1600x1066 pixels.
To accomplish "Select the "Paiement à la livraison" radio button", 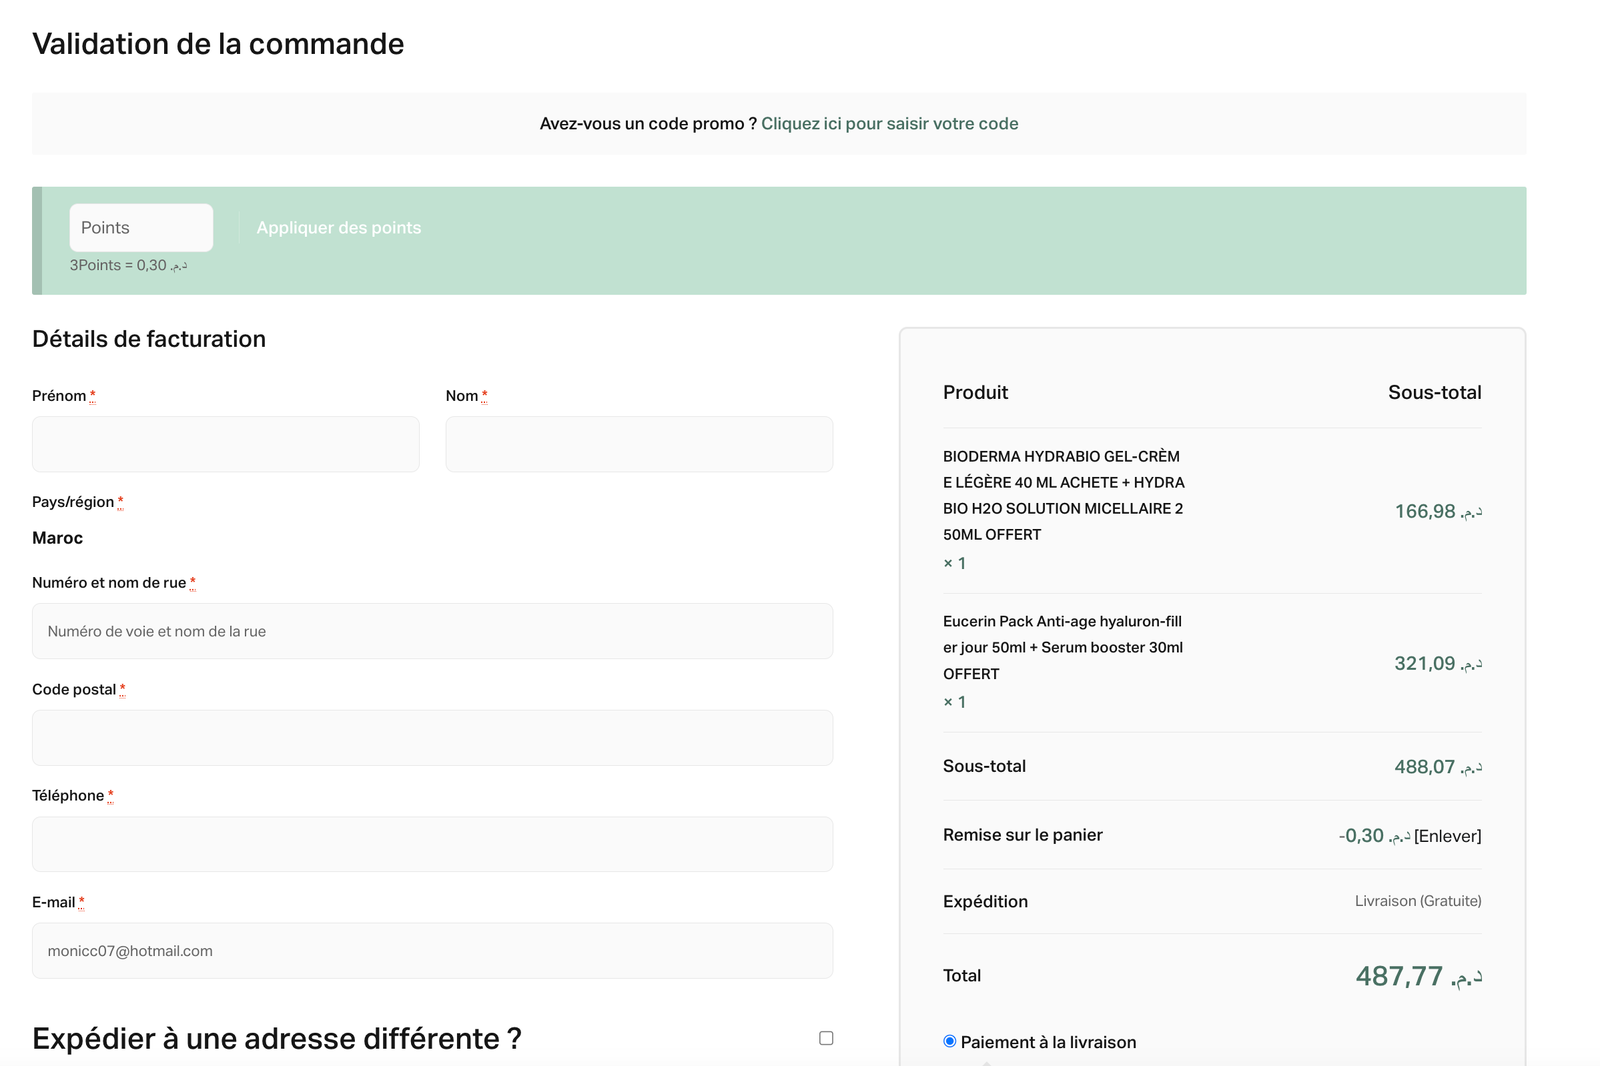I will [950, 1042].
